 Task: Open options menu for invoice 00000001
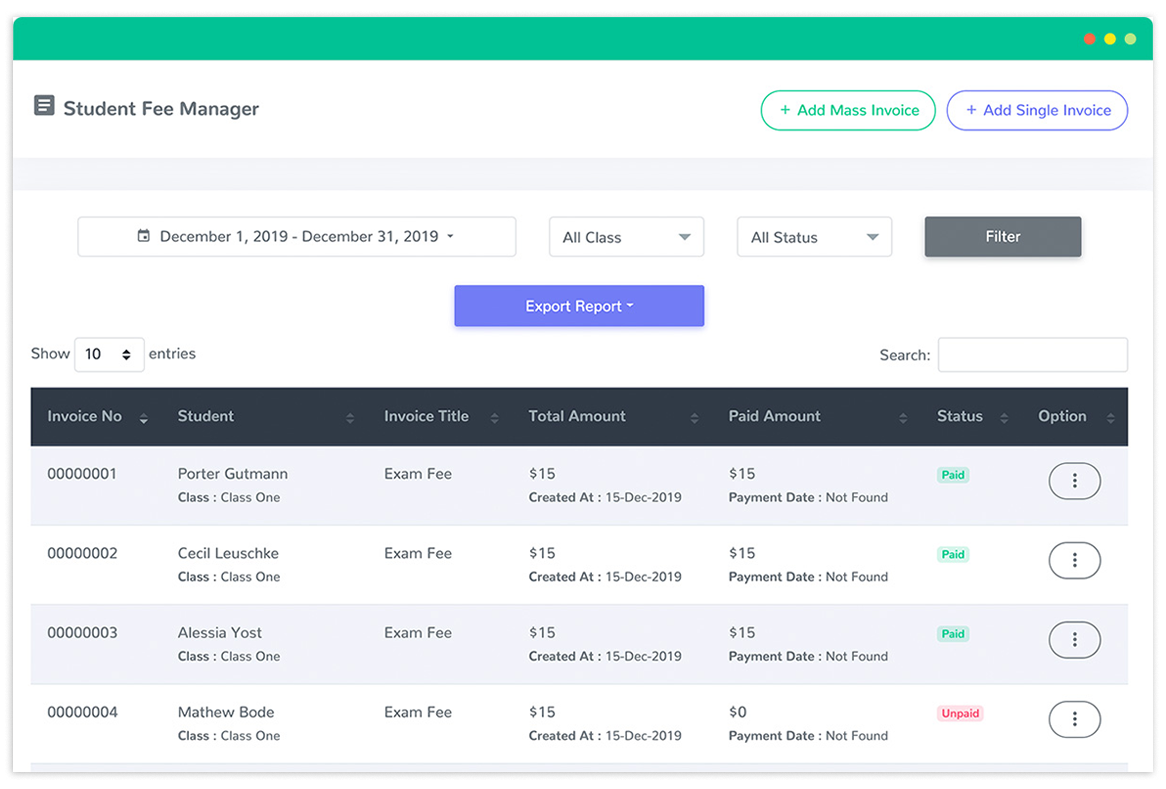[1074, 481]
